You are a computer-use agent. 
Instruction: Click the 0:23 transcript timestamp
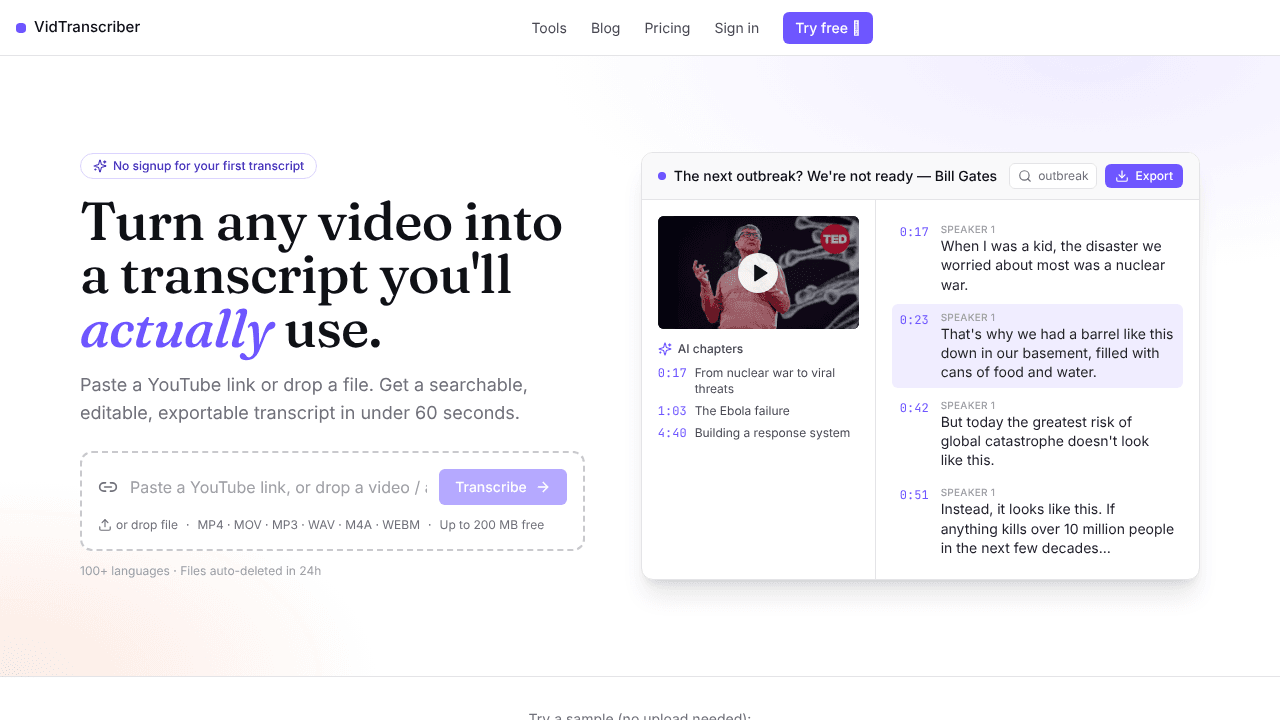pyautogui.click(x=914, y=320)
